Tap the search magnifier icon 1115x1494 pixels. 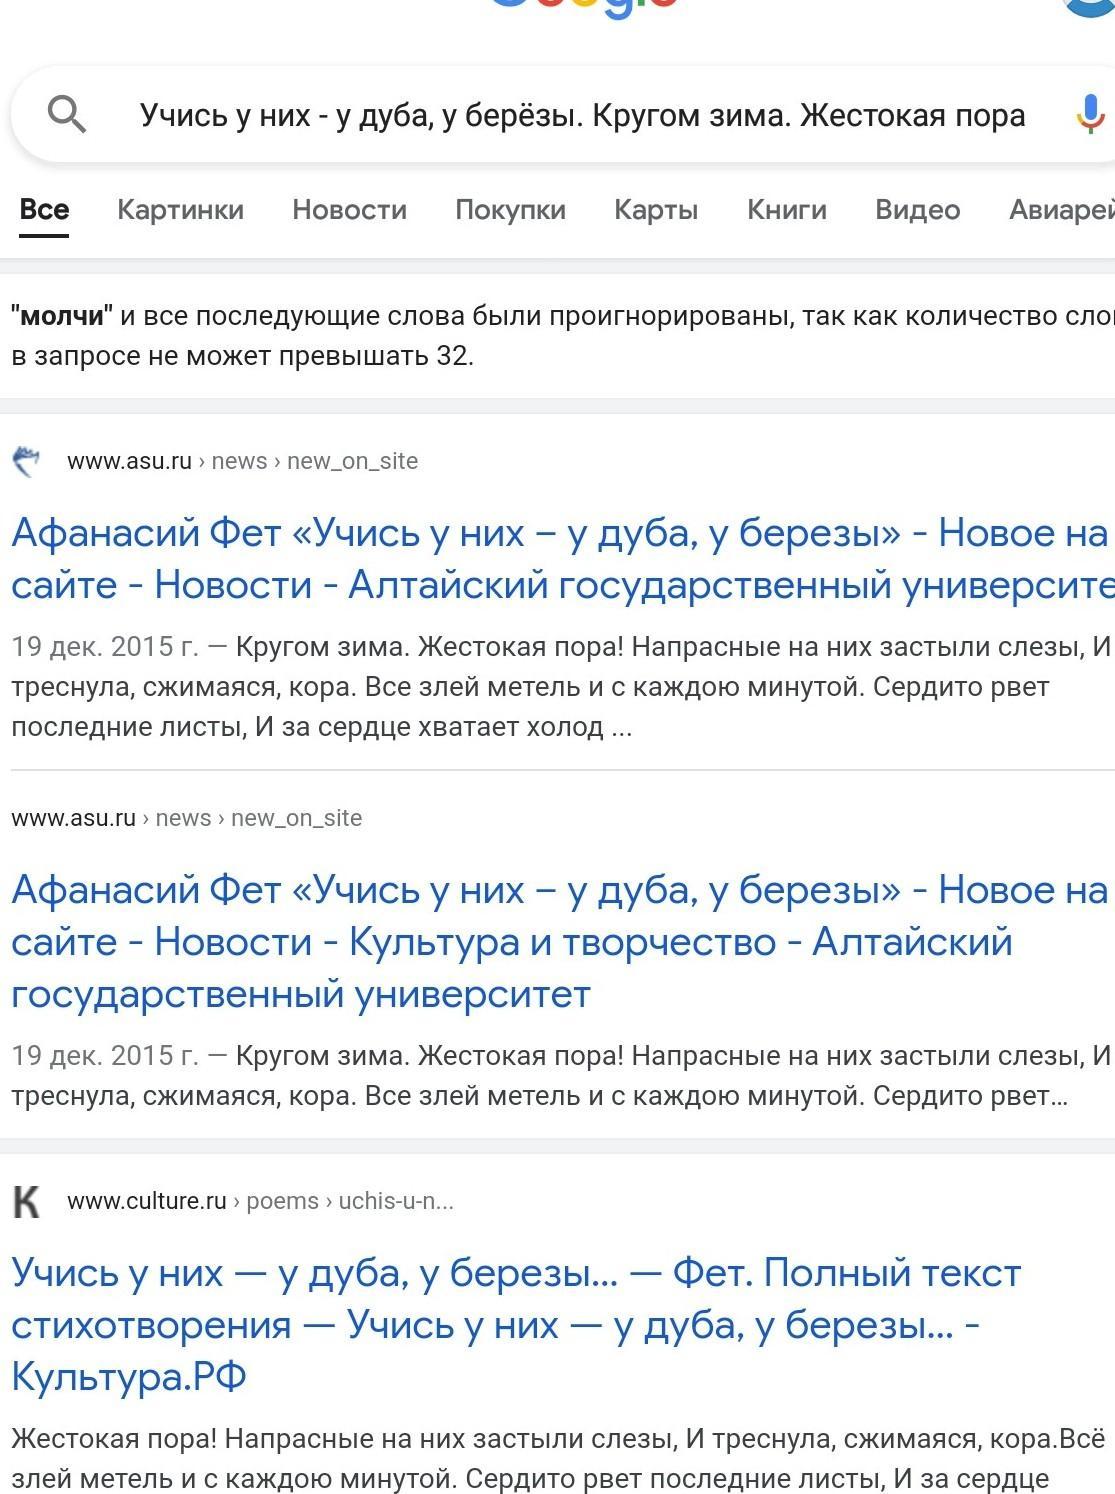(67, 115)
